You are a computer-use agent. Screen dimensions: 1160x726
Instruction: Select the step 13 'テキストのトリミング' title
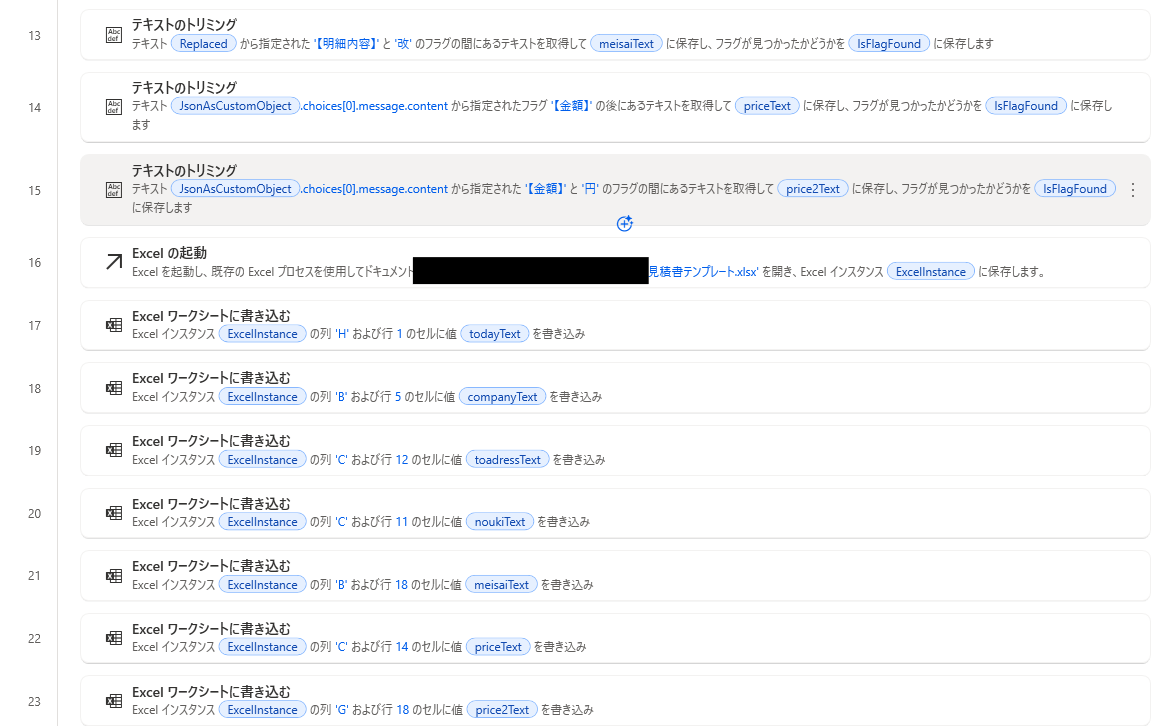[184, 24]
